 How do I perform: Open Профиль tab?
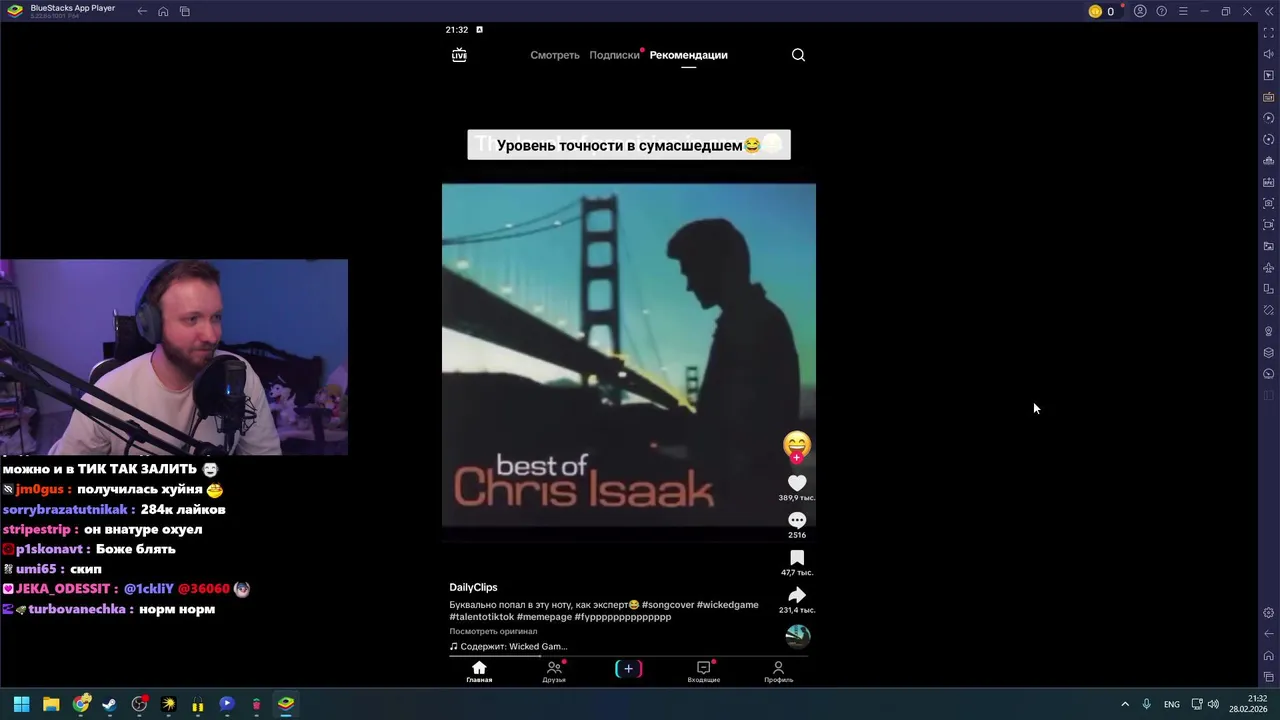point(778,672)
